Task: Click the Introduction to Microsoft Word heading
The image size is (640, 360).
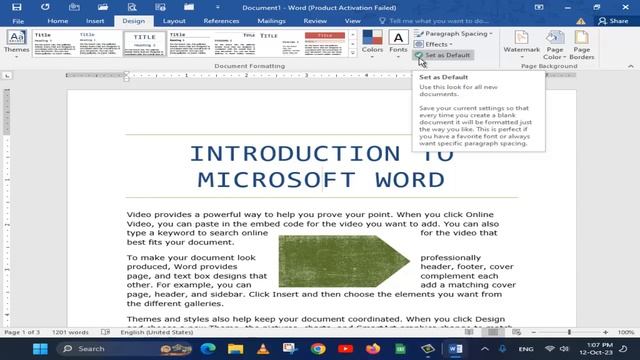Action: click(x=322, y=167)
